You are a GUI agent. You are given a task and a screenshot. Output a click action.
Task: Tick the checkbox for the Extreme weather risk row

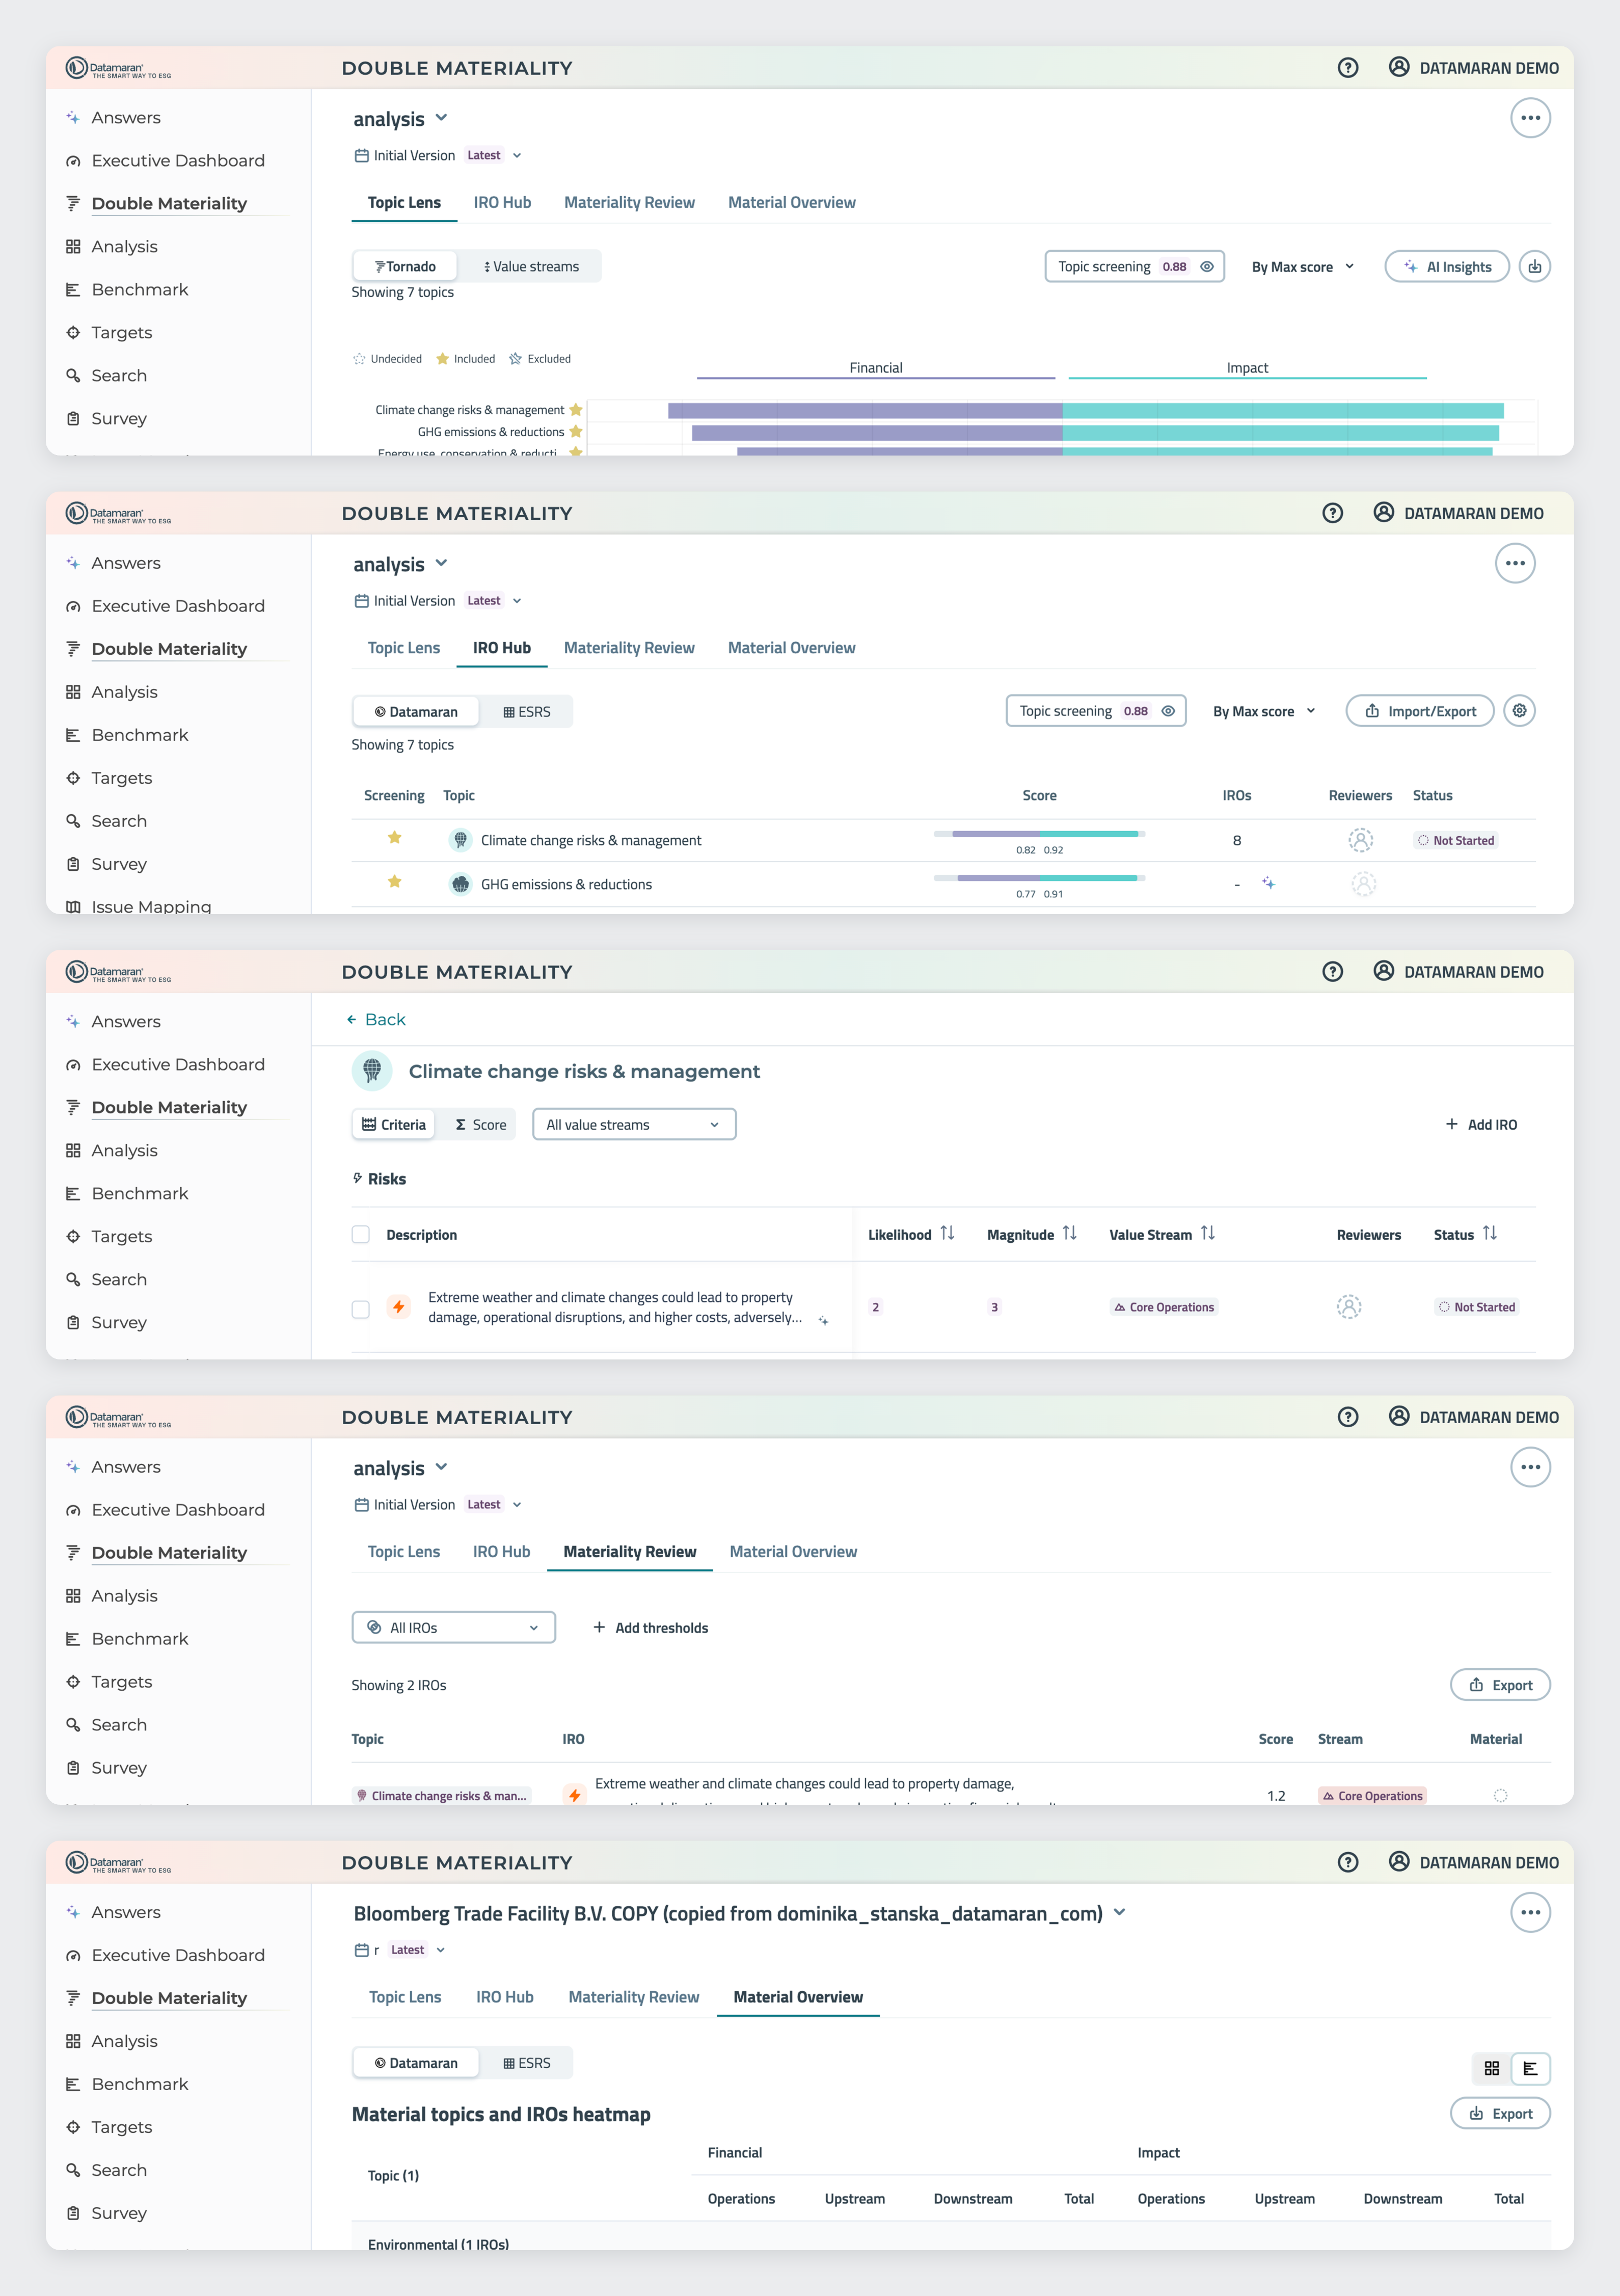tap(361, 1308)
